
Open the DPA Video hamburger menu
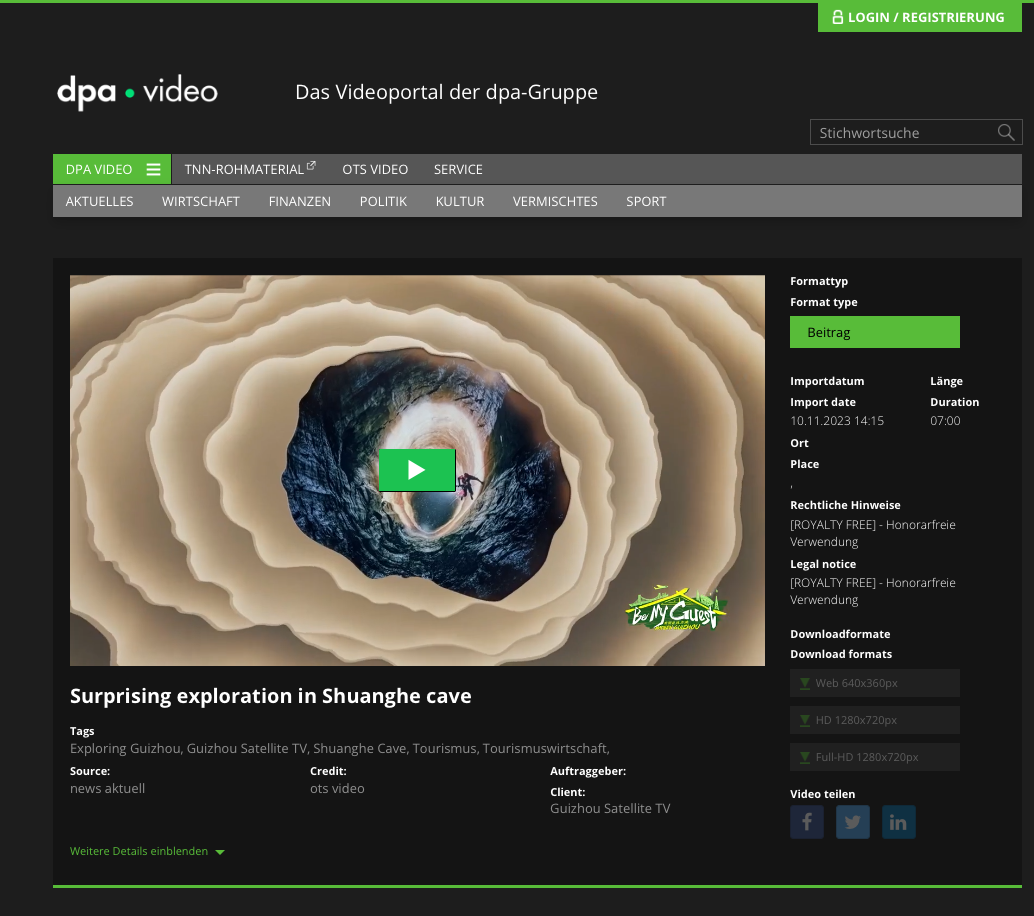click(153, 169)
